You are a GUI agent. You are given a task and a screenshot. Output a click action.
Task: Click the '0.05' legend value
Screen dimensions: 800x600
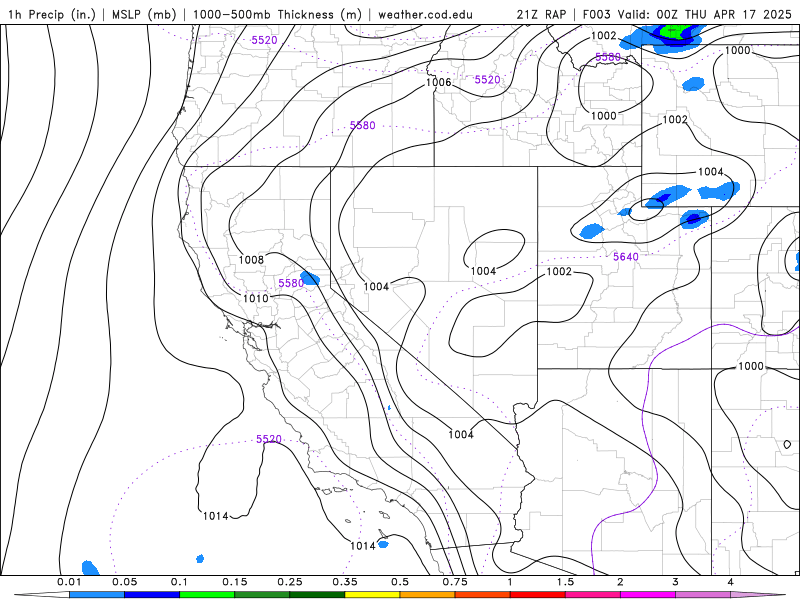point(124,582)
